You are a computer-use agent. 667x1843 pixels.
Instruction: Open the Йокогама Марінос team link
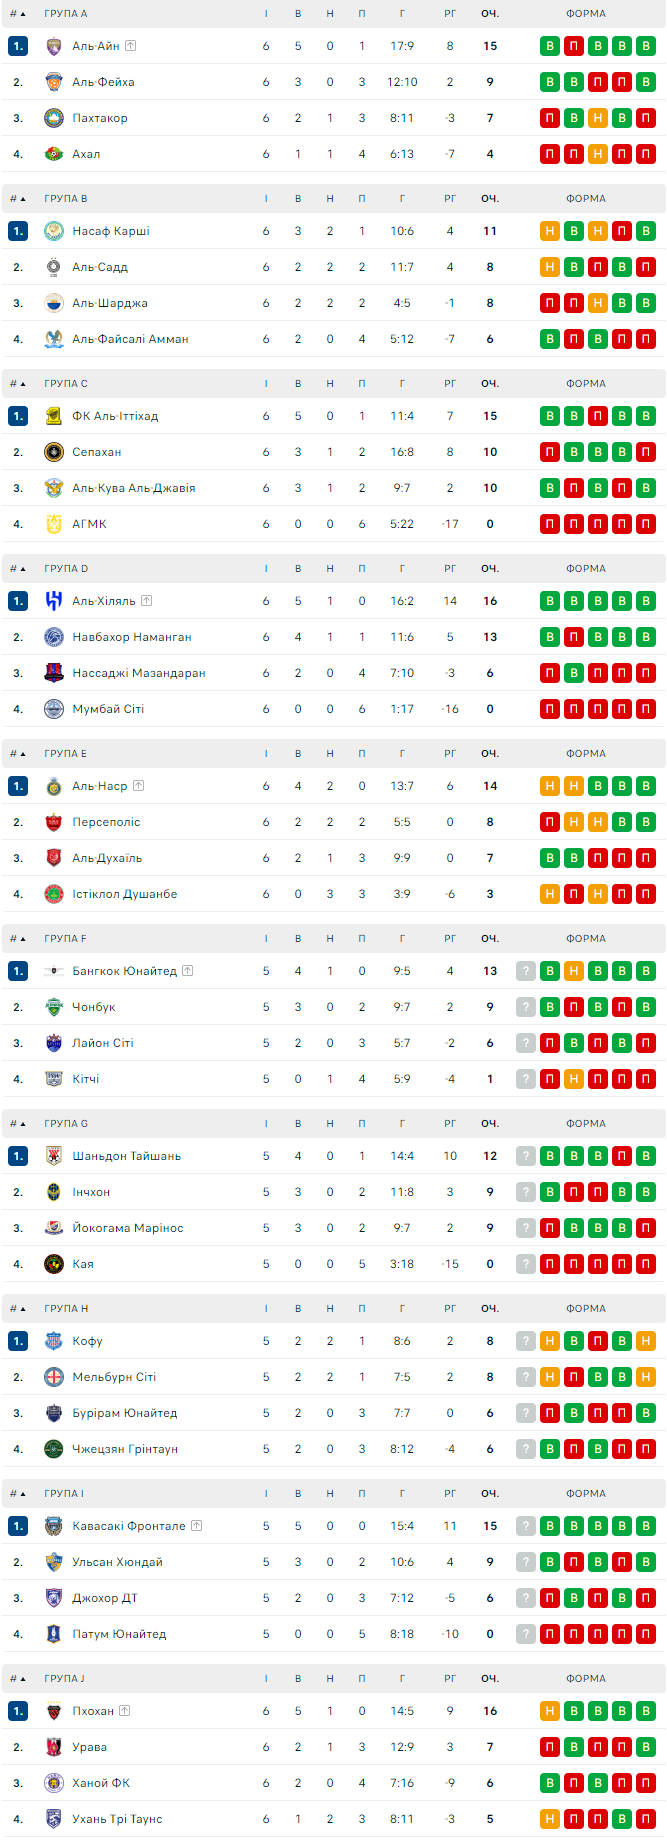pos(128,1228)
